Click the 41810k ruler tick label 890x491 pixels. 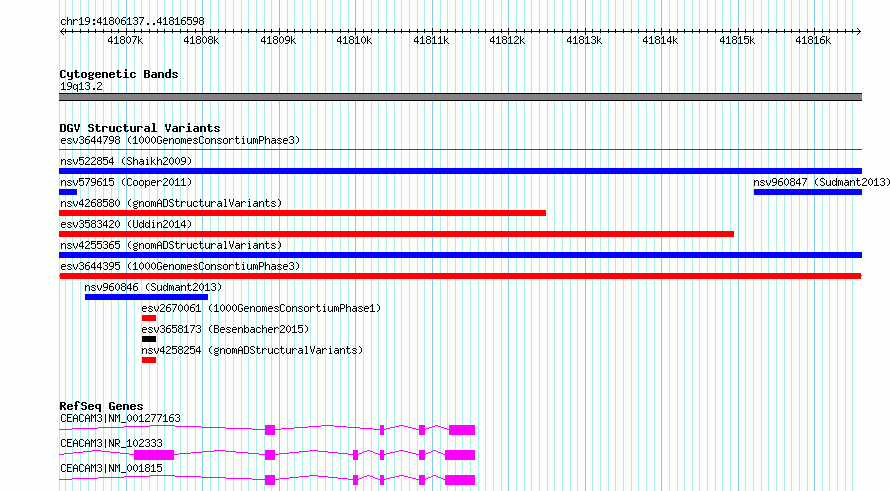tap(354, 40)
